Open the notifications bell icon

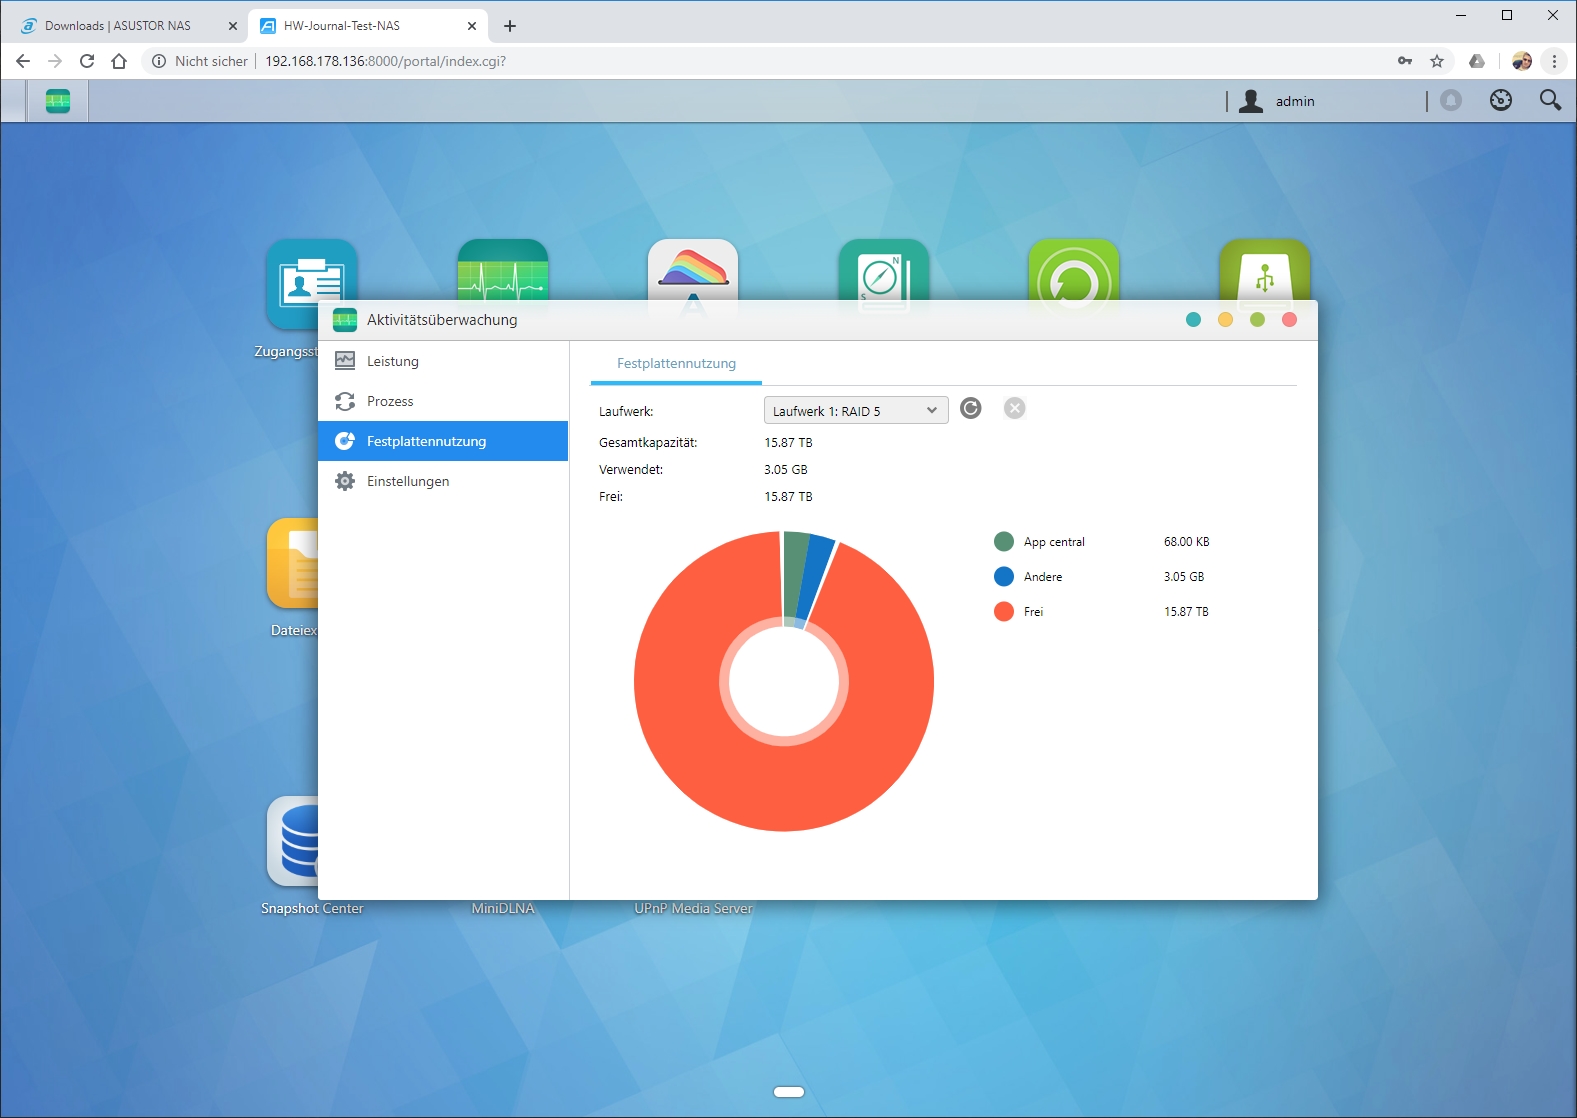click(x=1451, y=100)
